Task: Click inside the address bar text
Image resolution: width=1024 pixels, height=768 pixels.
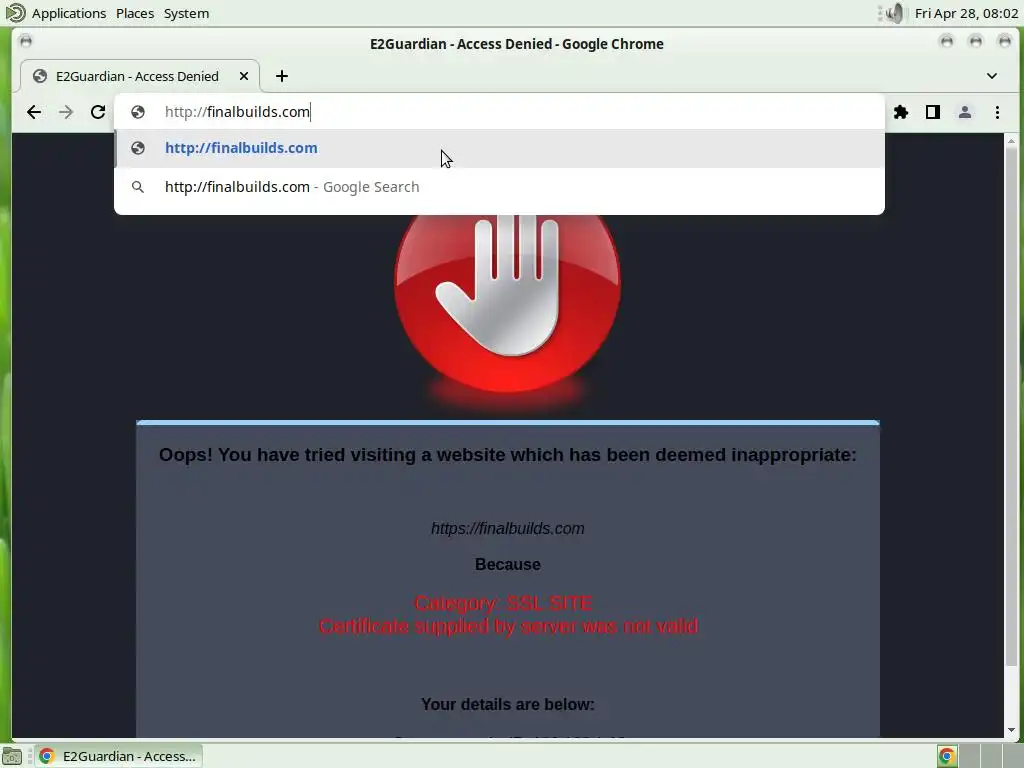Action: coord(237,112)
